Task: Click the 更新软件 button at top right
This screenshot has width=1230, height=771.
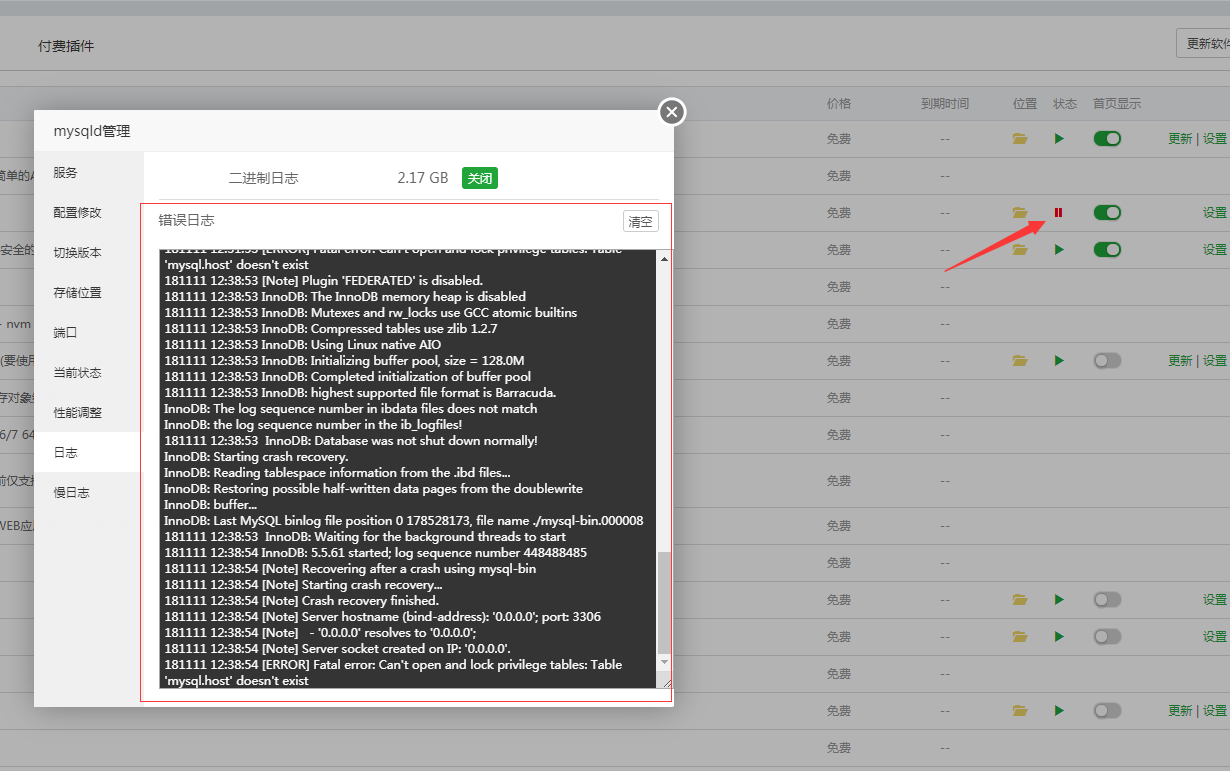Action: [1203, 43]
